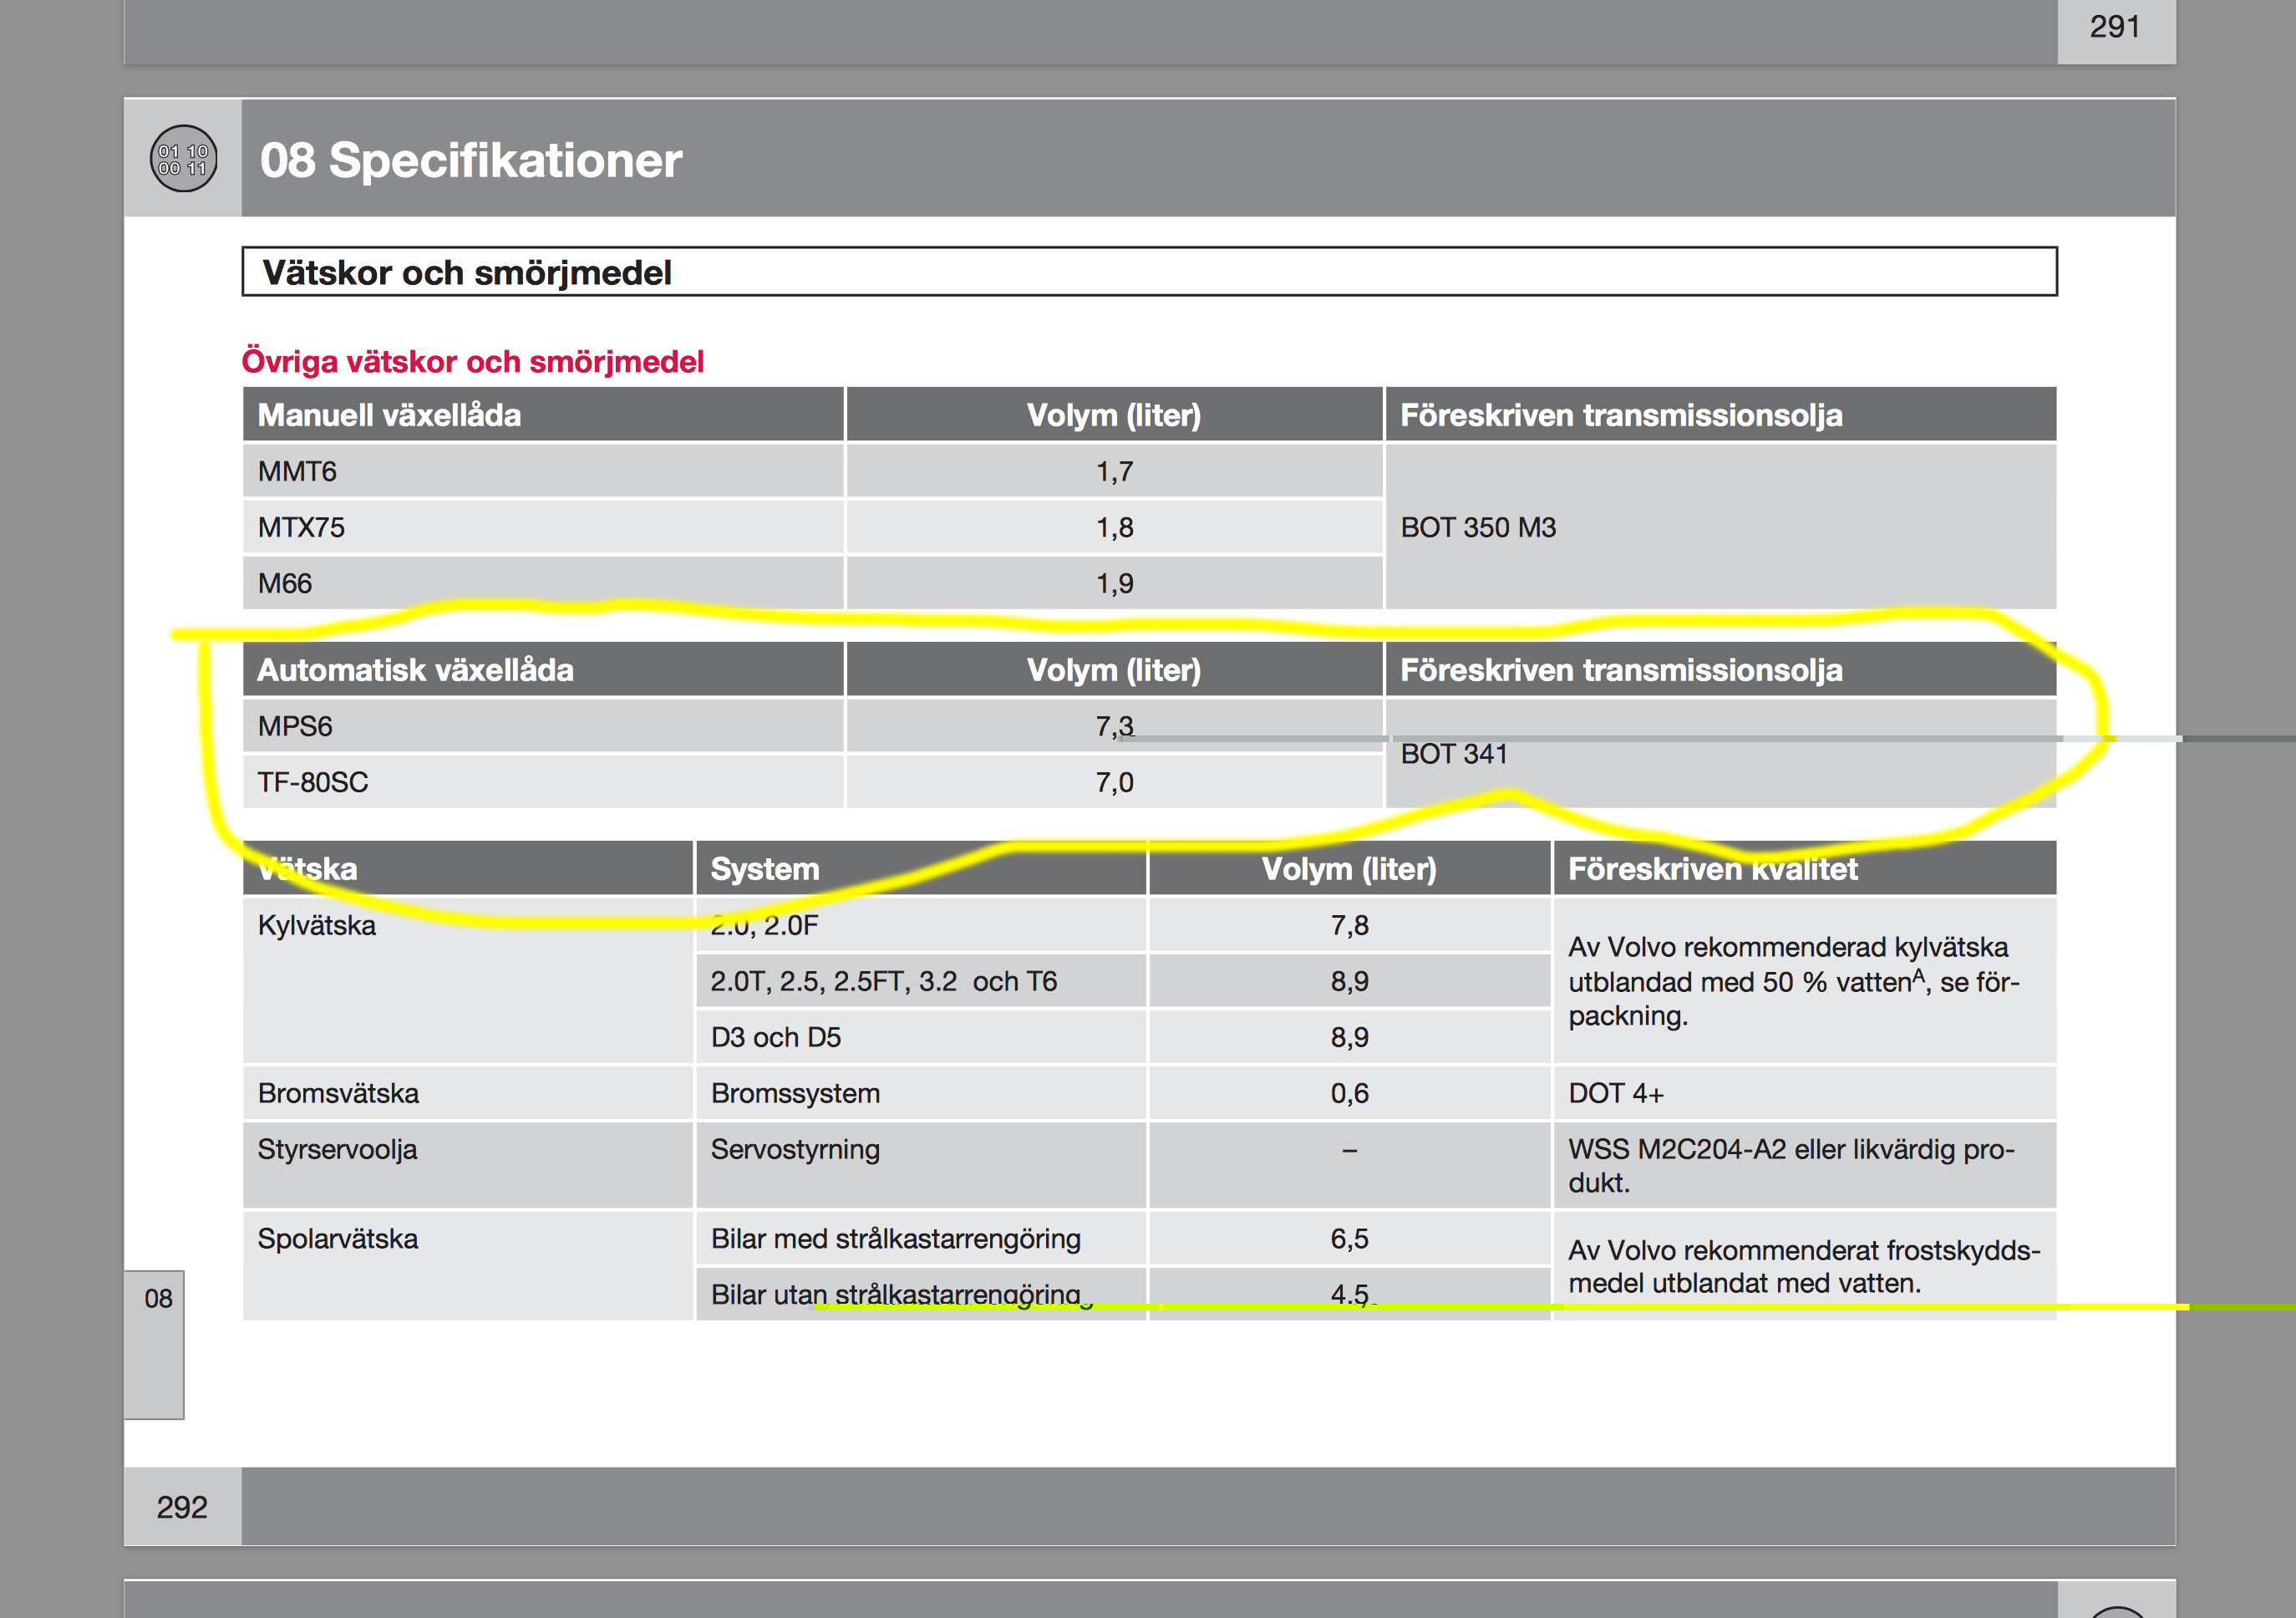Click page number 291 at top
This screenshot has width=2296, height=1618.
pos(2114,27)
